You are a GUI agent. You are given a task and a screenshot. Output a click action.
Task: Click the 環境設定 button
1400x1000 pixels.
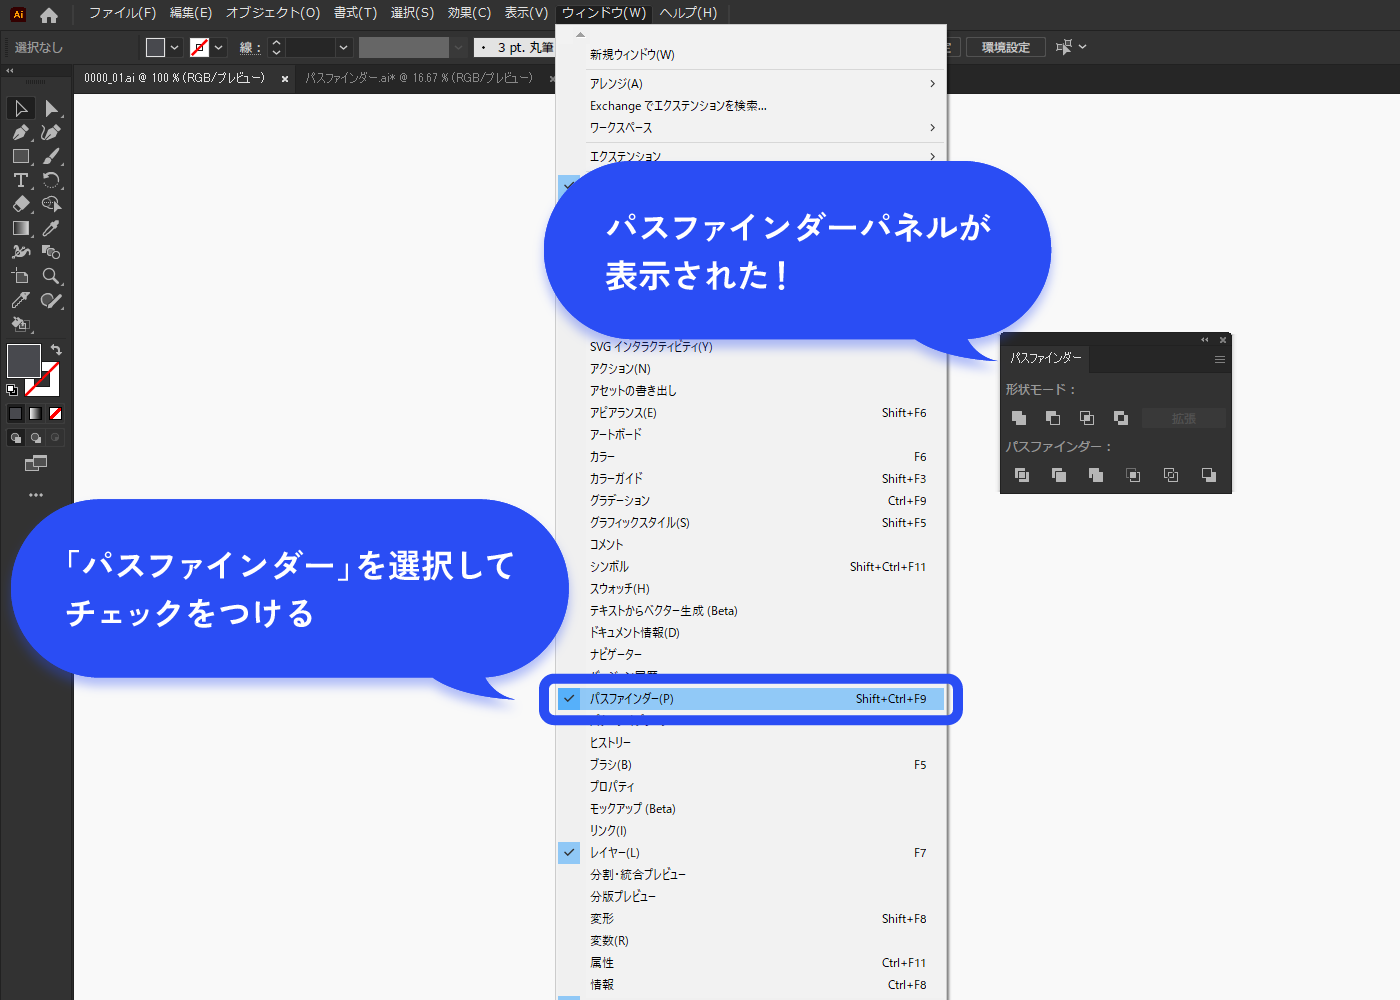1005,47
